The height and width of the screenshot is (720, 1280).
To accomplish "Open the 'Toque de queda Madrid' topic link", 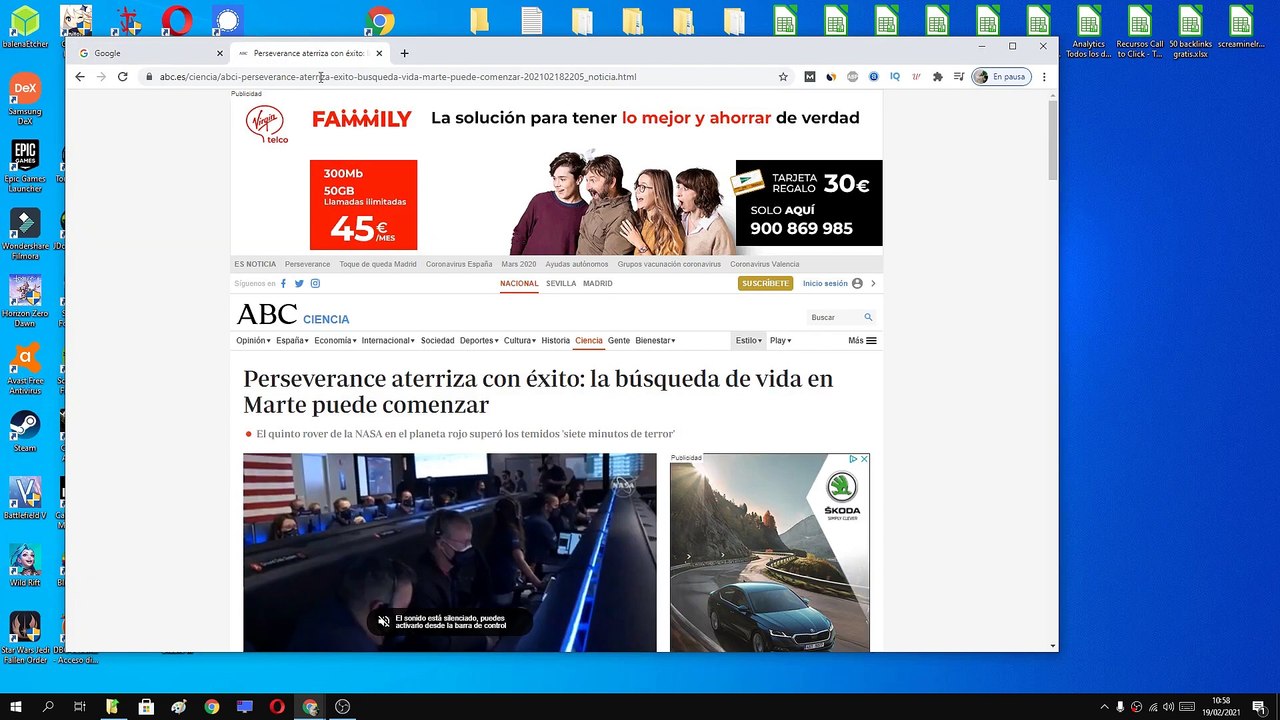I will pos(378,264).
